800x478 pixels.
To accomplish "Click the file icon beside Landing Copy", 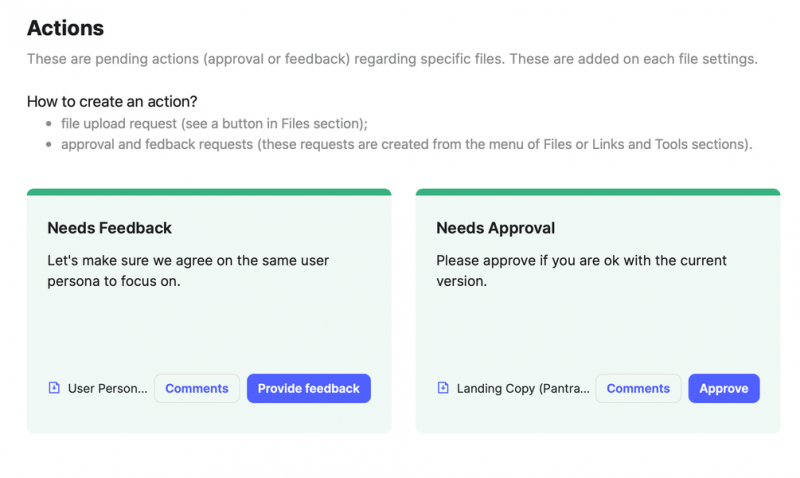I will [x=443, y=388].
